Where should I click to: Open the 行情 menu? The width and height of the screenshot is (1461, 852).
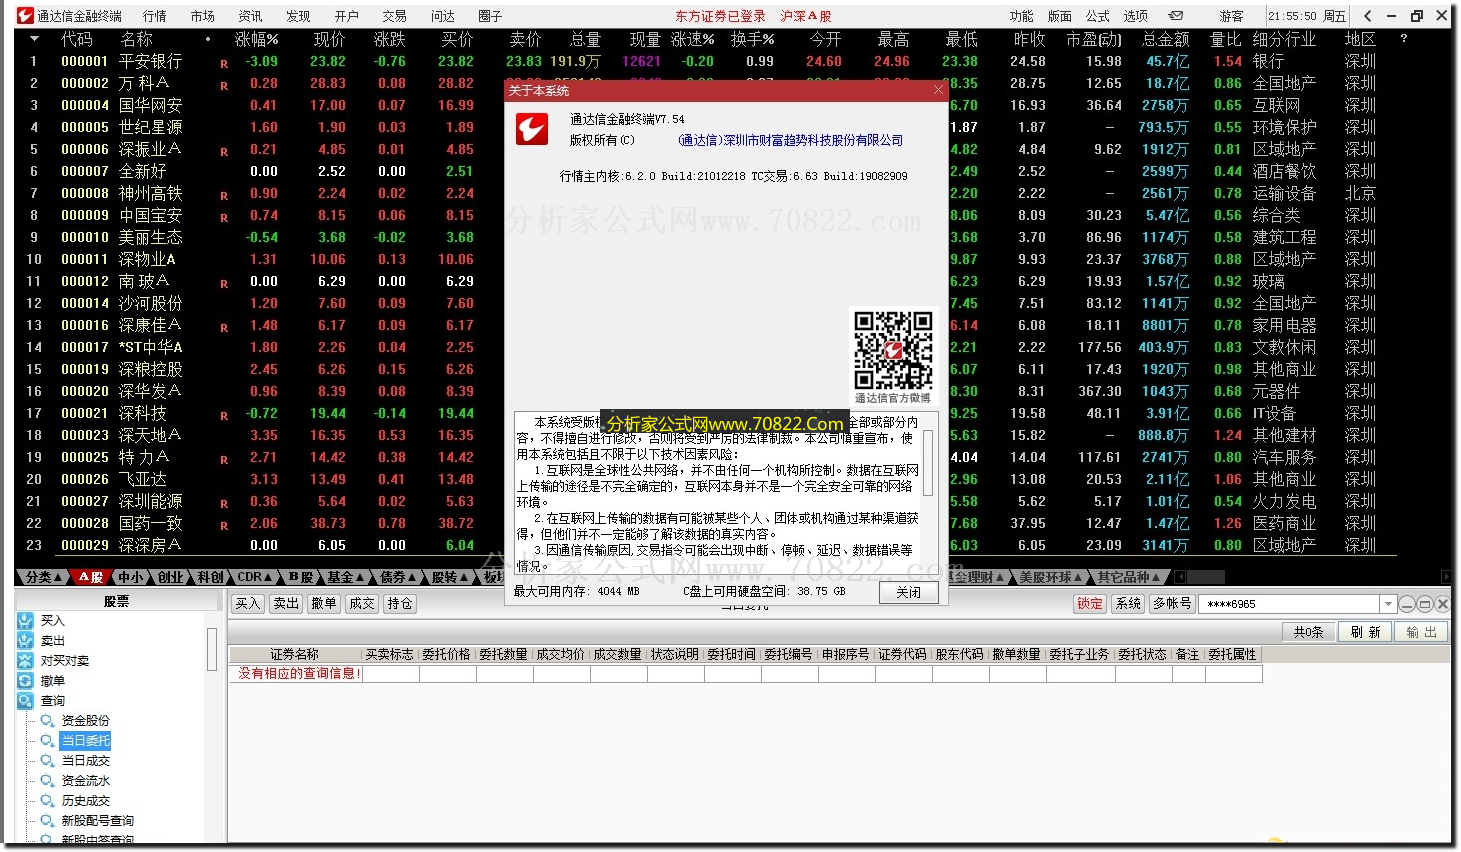point(155,16)
